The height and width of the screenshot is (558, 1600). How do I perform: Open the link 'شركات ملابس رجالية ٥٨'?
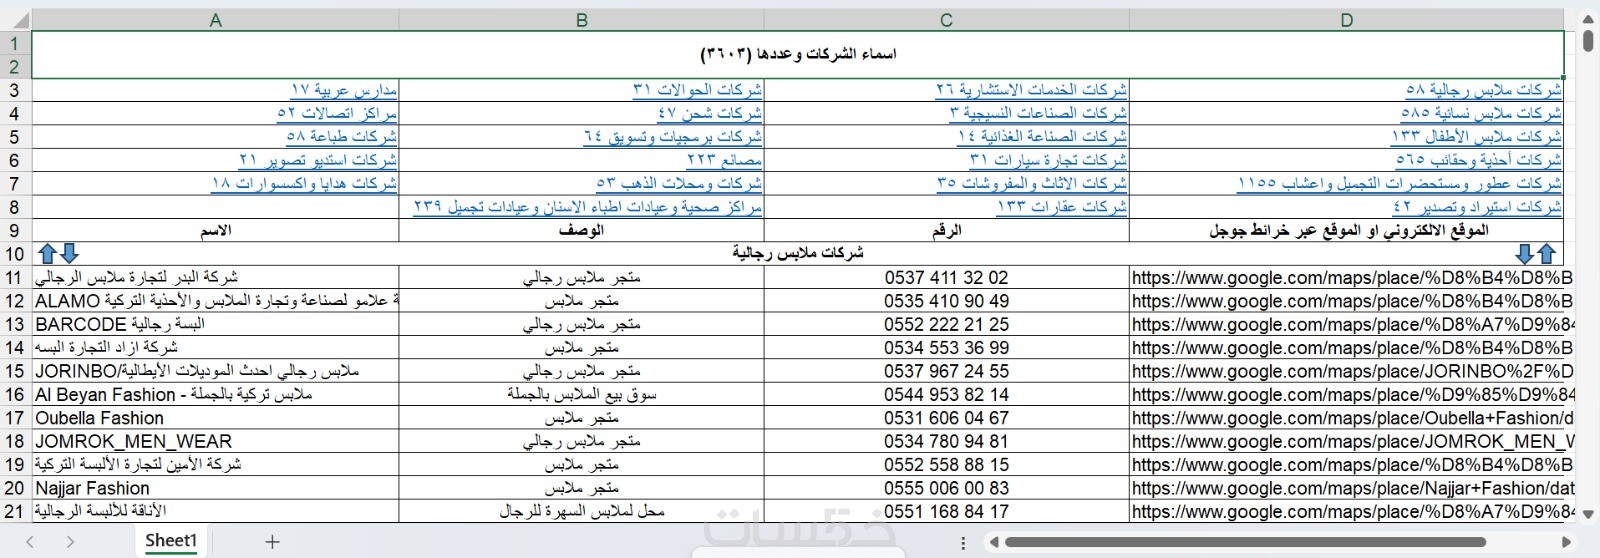point(1483,90)
